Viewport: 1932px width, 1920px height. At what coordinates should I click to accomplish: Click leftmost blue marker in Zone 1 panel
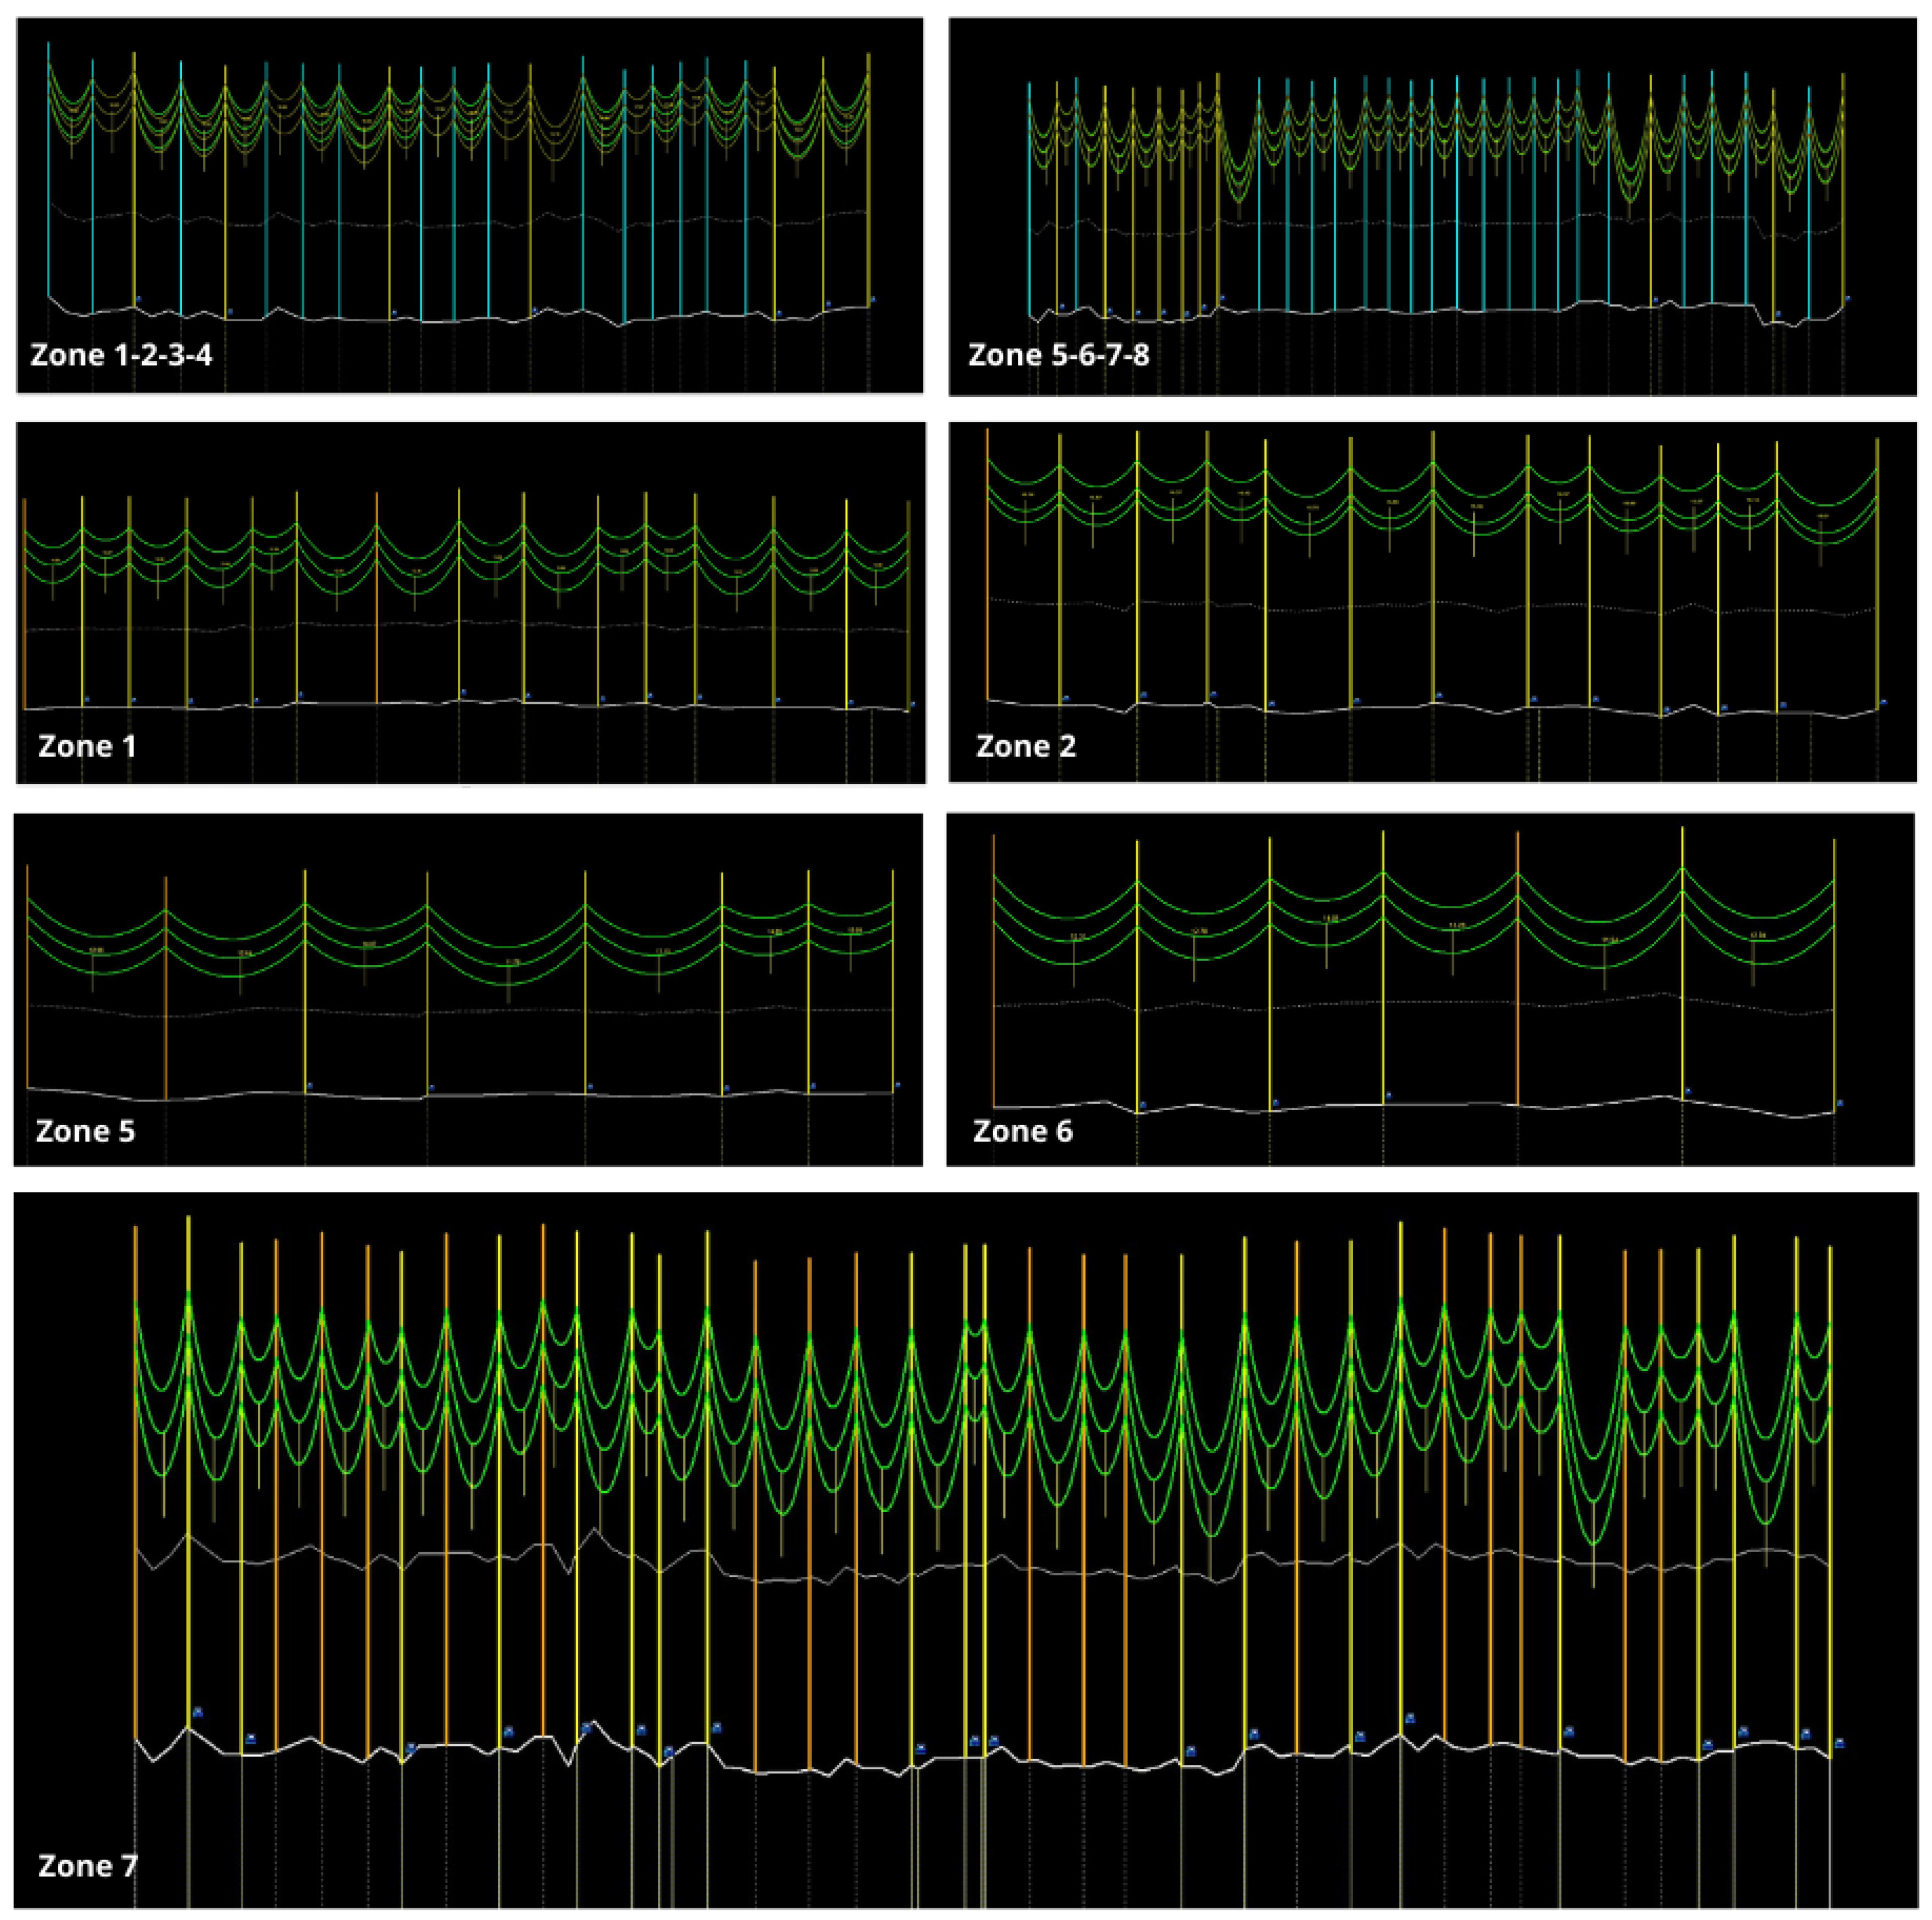[87, 699]
